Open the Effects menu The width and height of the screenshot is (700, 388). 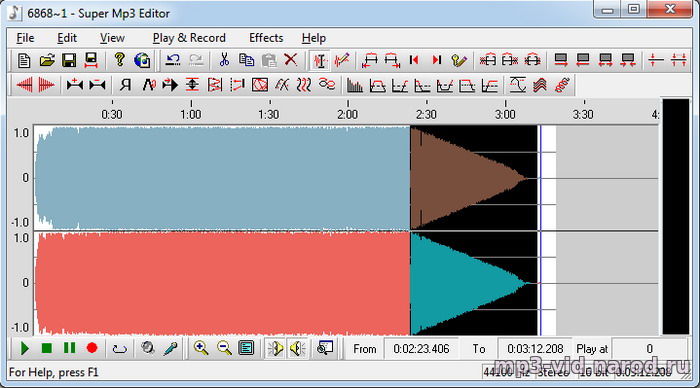point(266,38)
